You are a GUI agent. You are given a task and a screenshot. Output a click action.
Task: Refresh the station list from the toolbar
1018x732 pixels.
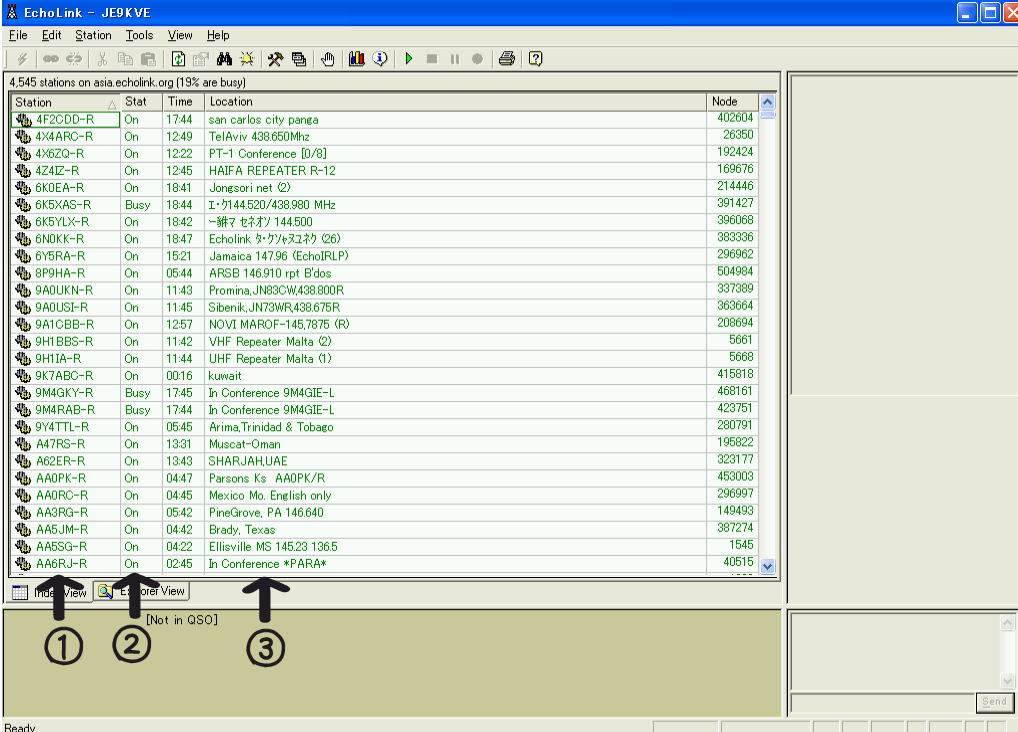pos(178,59)
